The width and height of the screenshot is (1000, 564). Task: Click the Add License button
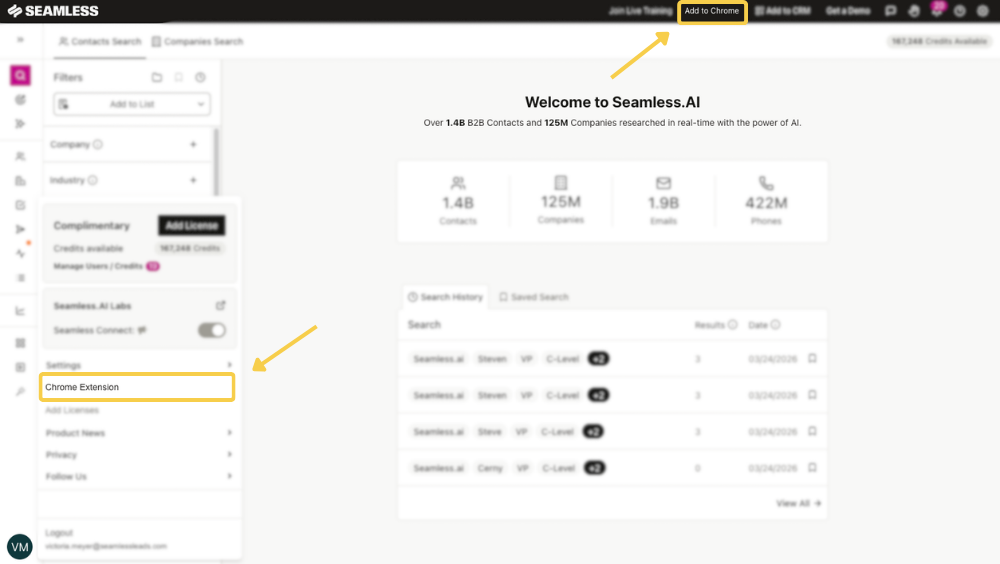click(x=191, y=225)
